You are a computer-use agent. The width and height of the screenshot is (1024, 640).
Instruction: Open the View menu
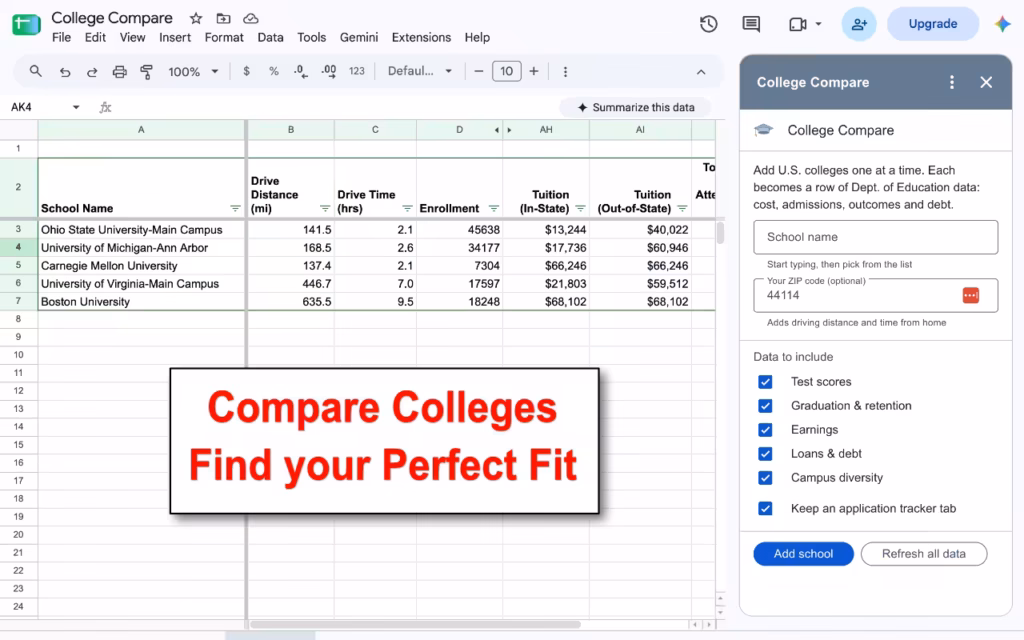(132, 37)
